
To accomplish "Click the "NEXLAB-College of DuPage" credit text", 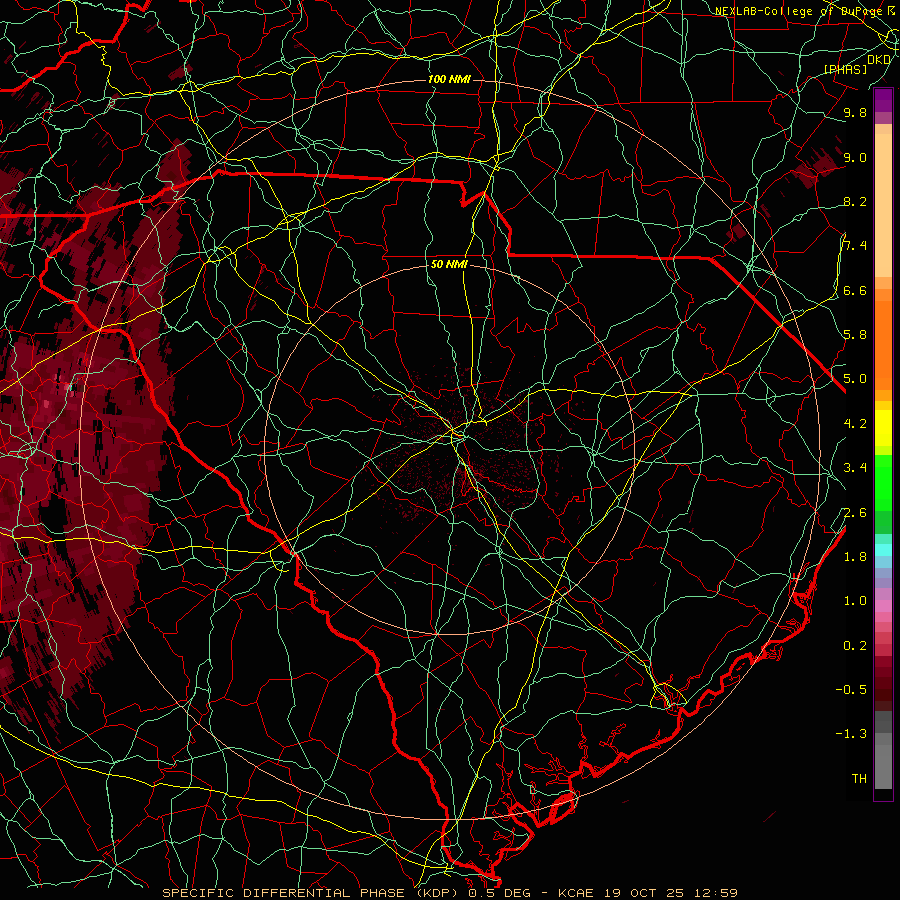I will click(801, 11).
